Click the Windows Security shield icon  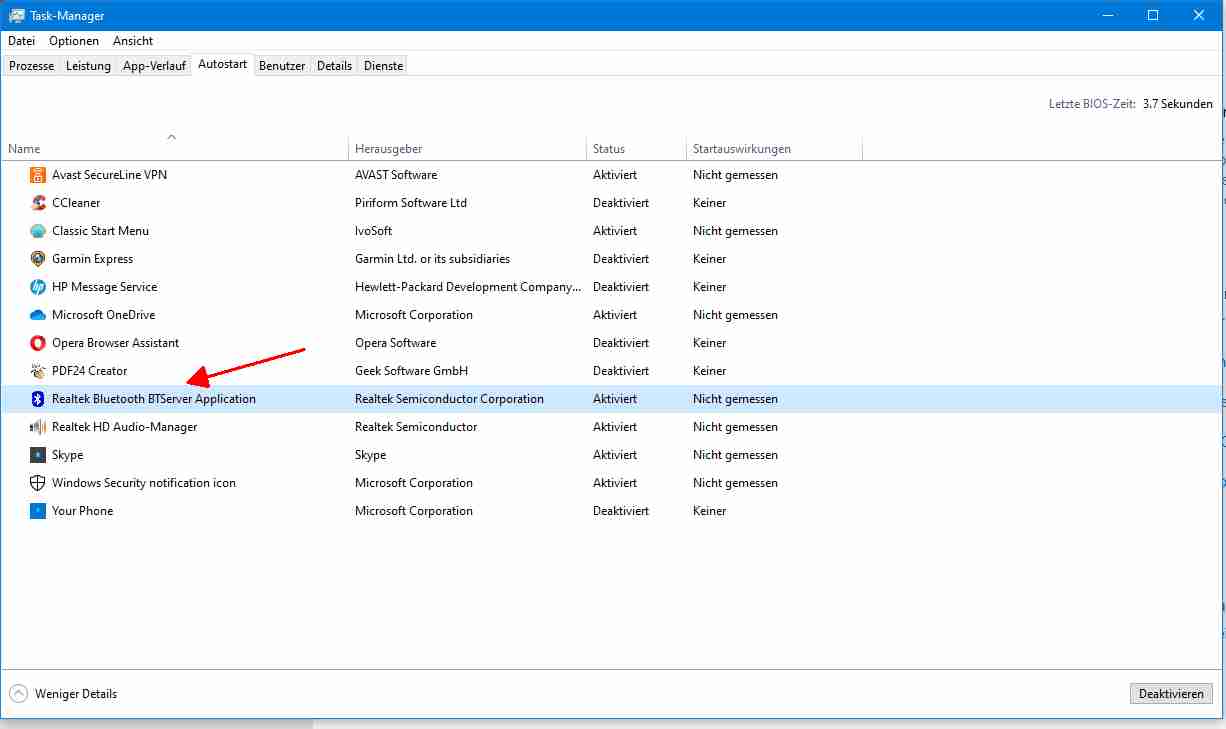pos(38,483)
